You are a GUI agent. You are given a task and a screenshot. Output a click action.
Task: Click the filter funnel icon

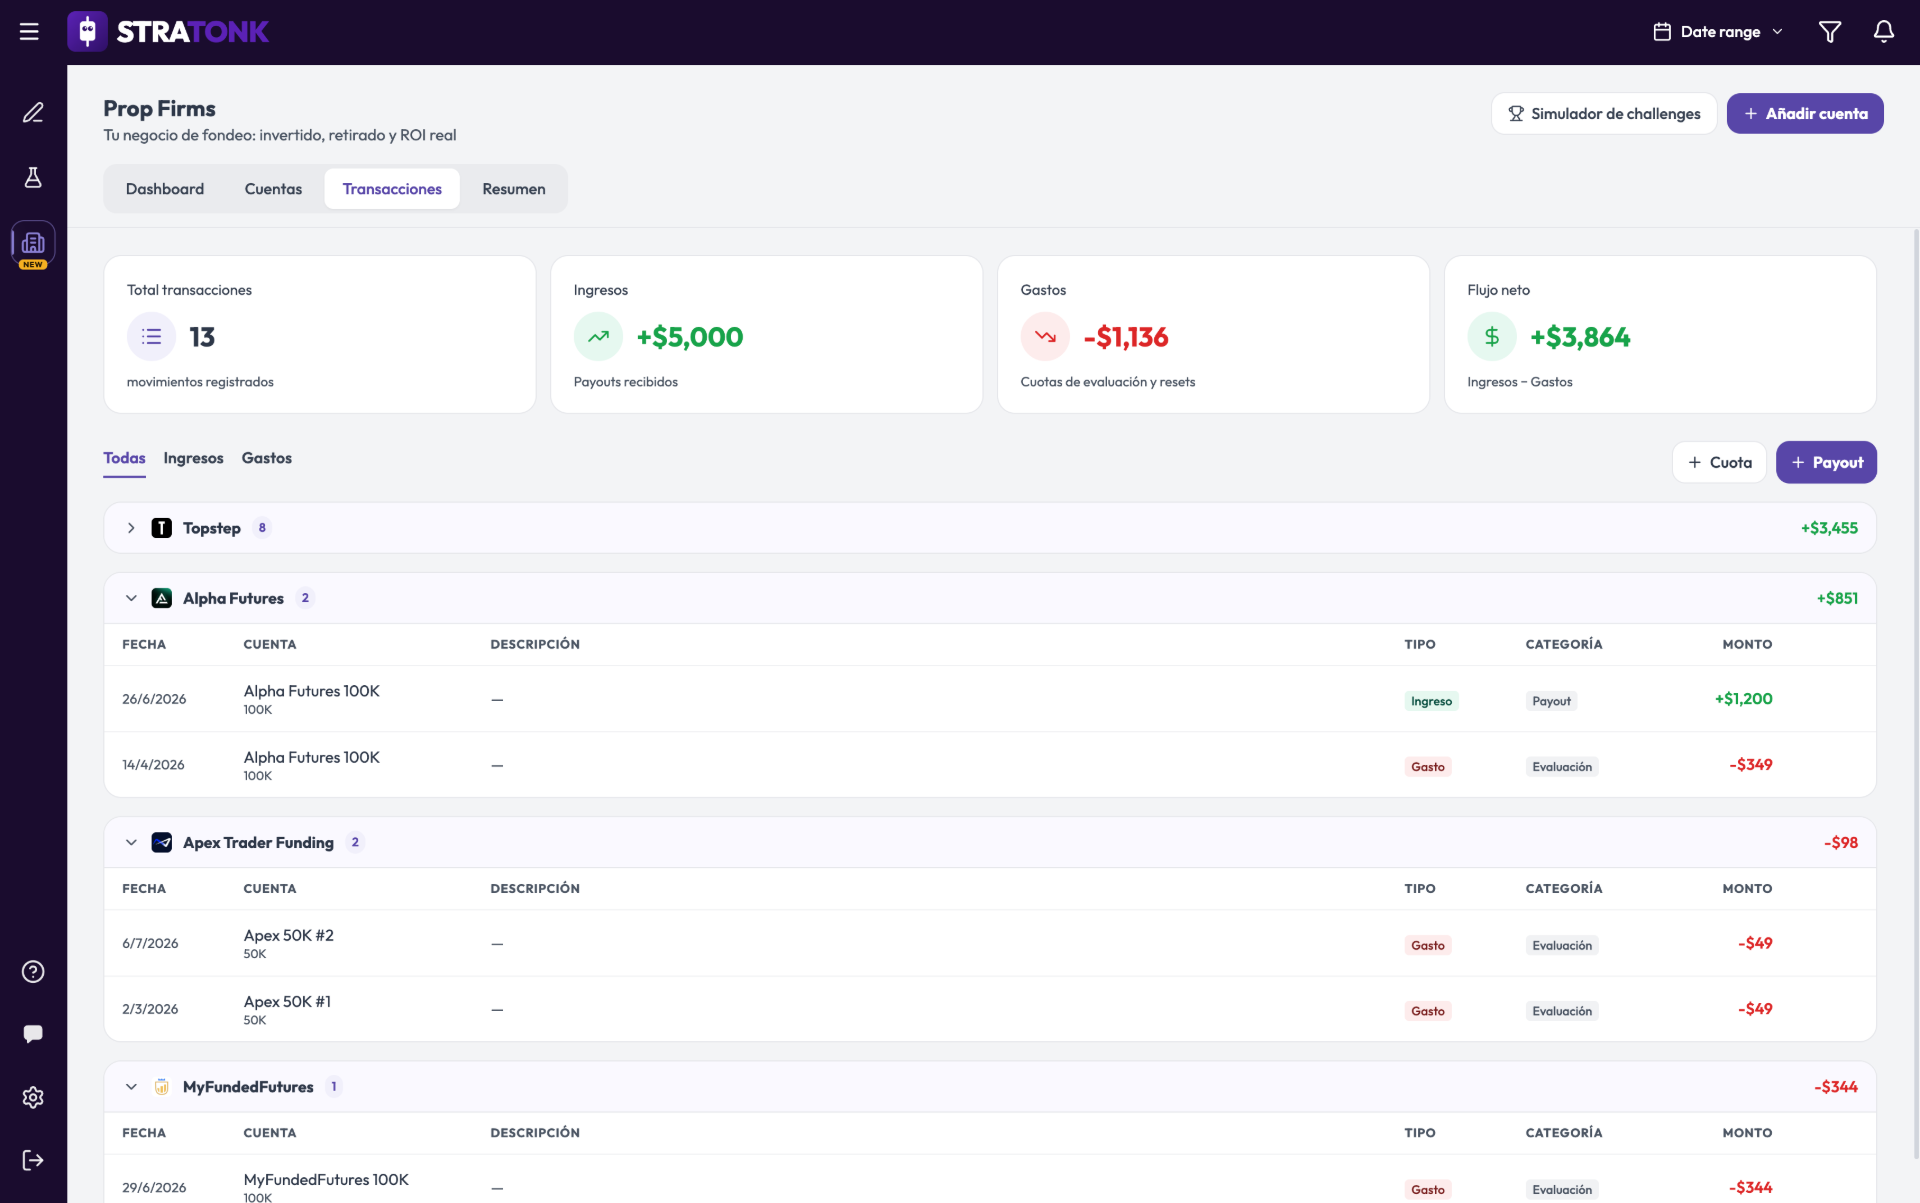tap(1829, 32)
